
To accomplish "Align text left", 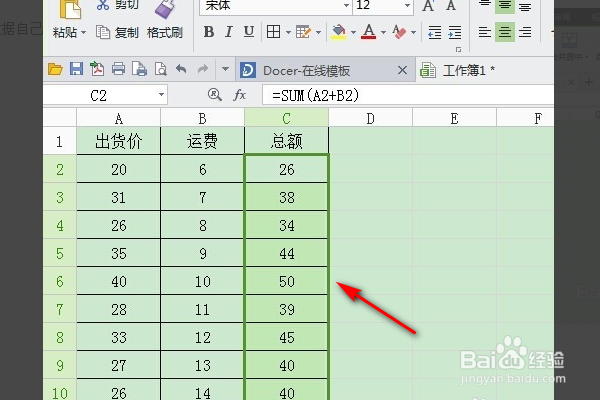I will 484,32.
